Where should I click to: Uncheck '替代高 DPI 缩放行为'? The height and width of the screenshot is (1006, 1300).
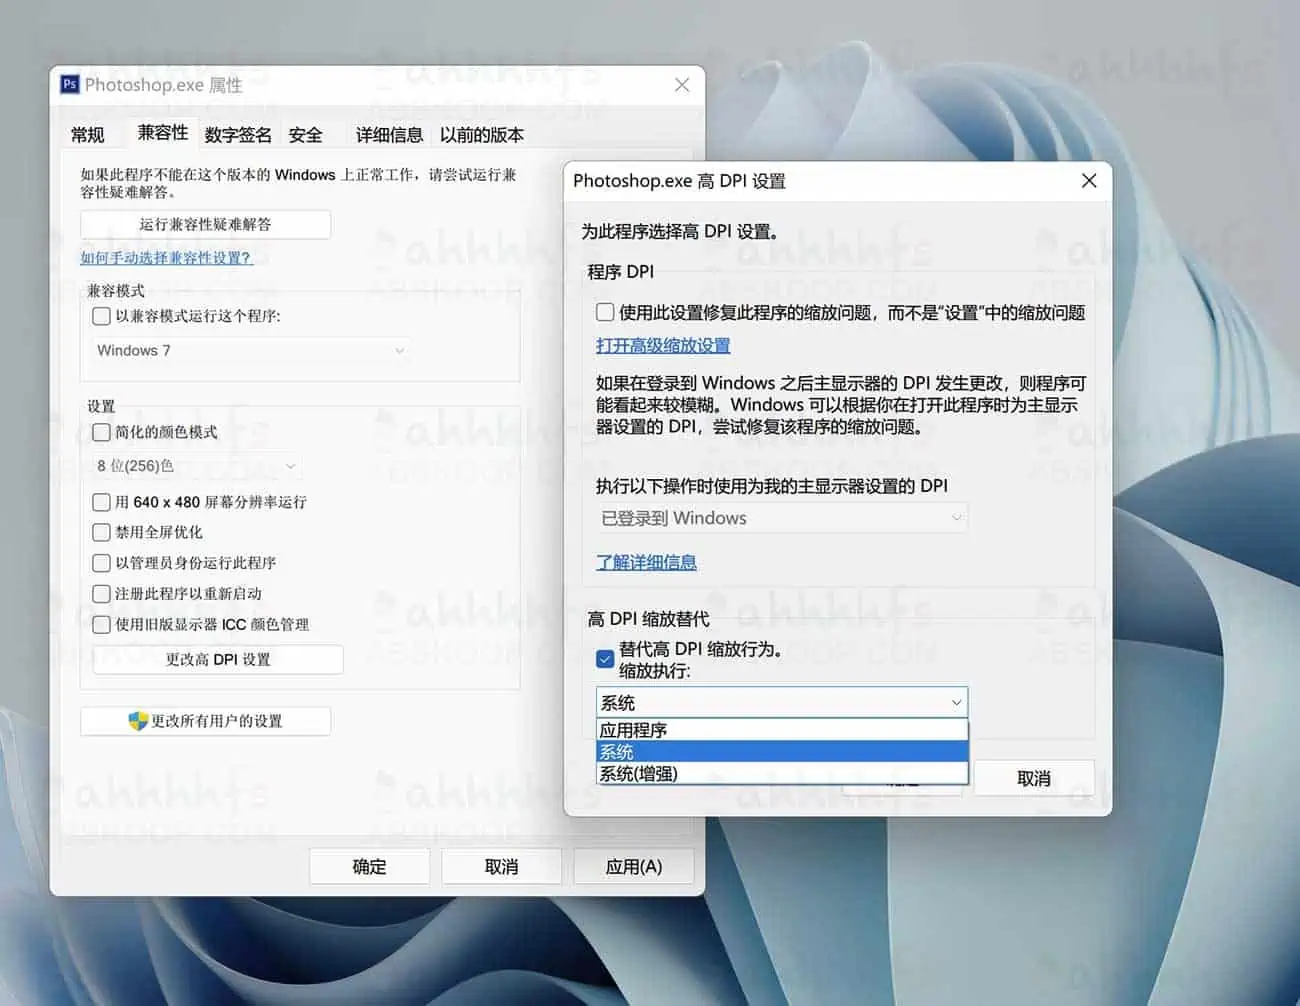(x=604, y=659)
